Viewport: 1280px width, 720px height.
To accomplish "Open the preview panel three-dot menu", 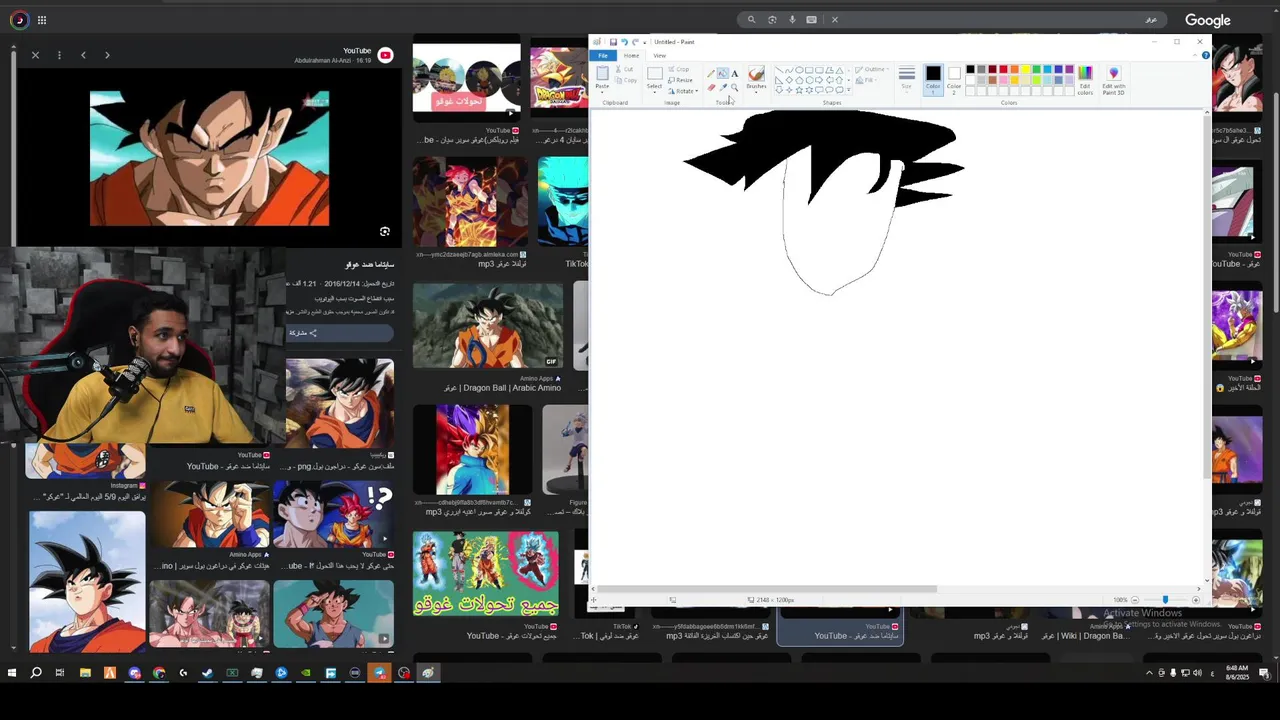I will pos(59,55).
